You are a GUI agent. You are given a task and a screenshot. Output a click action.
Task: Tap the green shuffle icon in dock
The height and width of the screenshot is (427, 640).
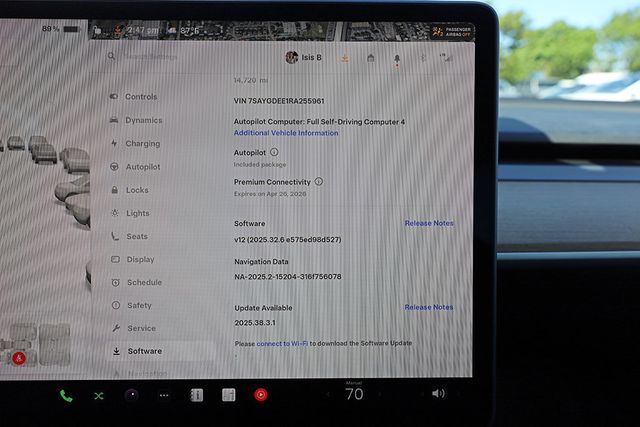click(x=99, y=395)
